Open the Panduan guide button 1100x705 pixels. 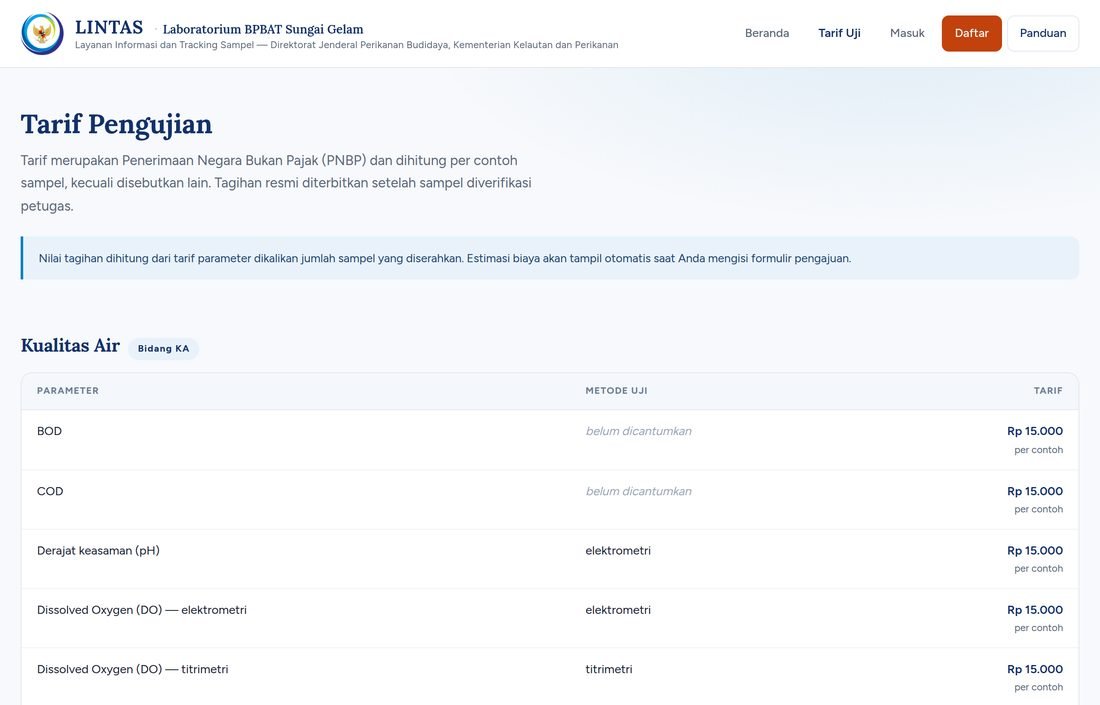coord(1042,33)
